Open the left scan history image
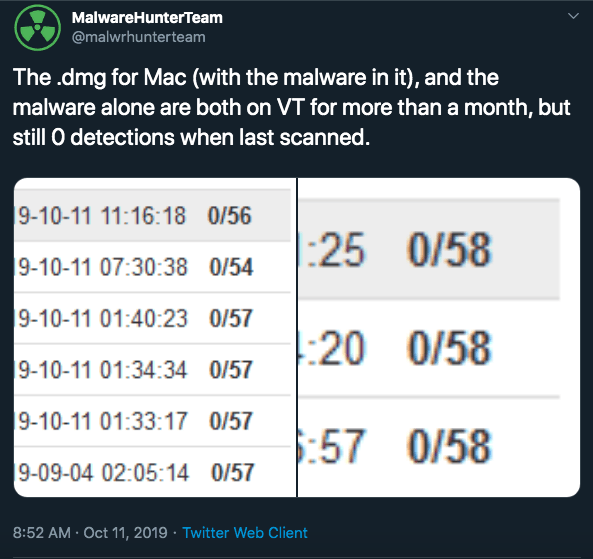This screenshot has width=593, height=559. point(155,337)
